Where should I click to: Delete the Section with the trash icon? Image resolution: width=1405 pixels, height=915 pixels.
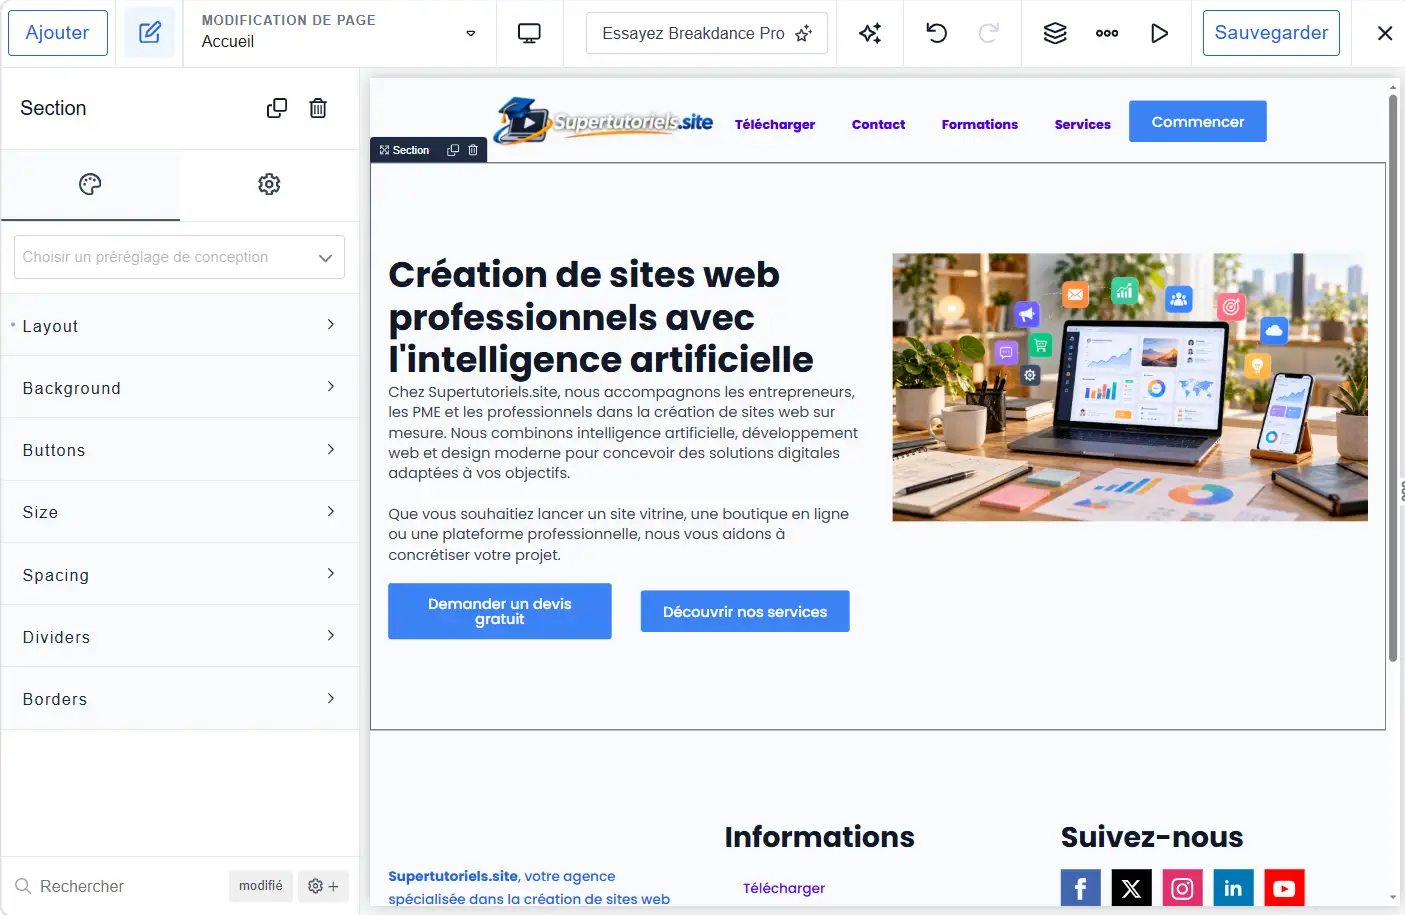click(x=318, y=108)
